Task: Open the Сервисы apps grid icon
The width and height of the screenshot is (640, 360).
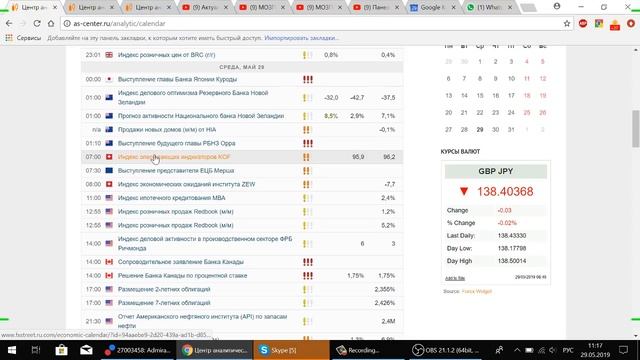Action: 9,38
